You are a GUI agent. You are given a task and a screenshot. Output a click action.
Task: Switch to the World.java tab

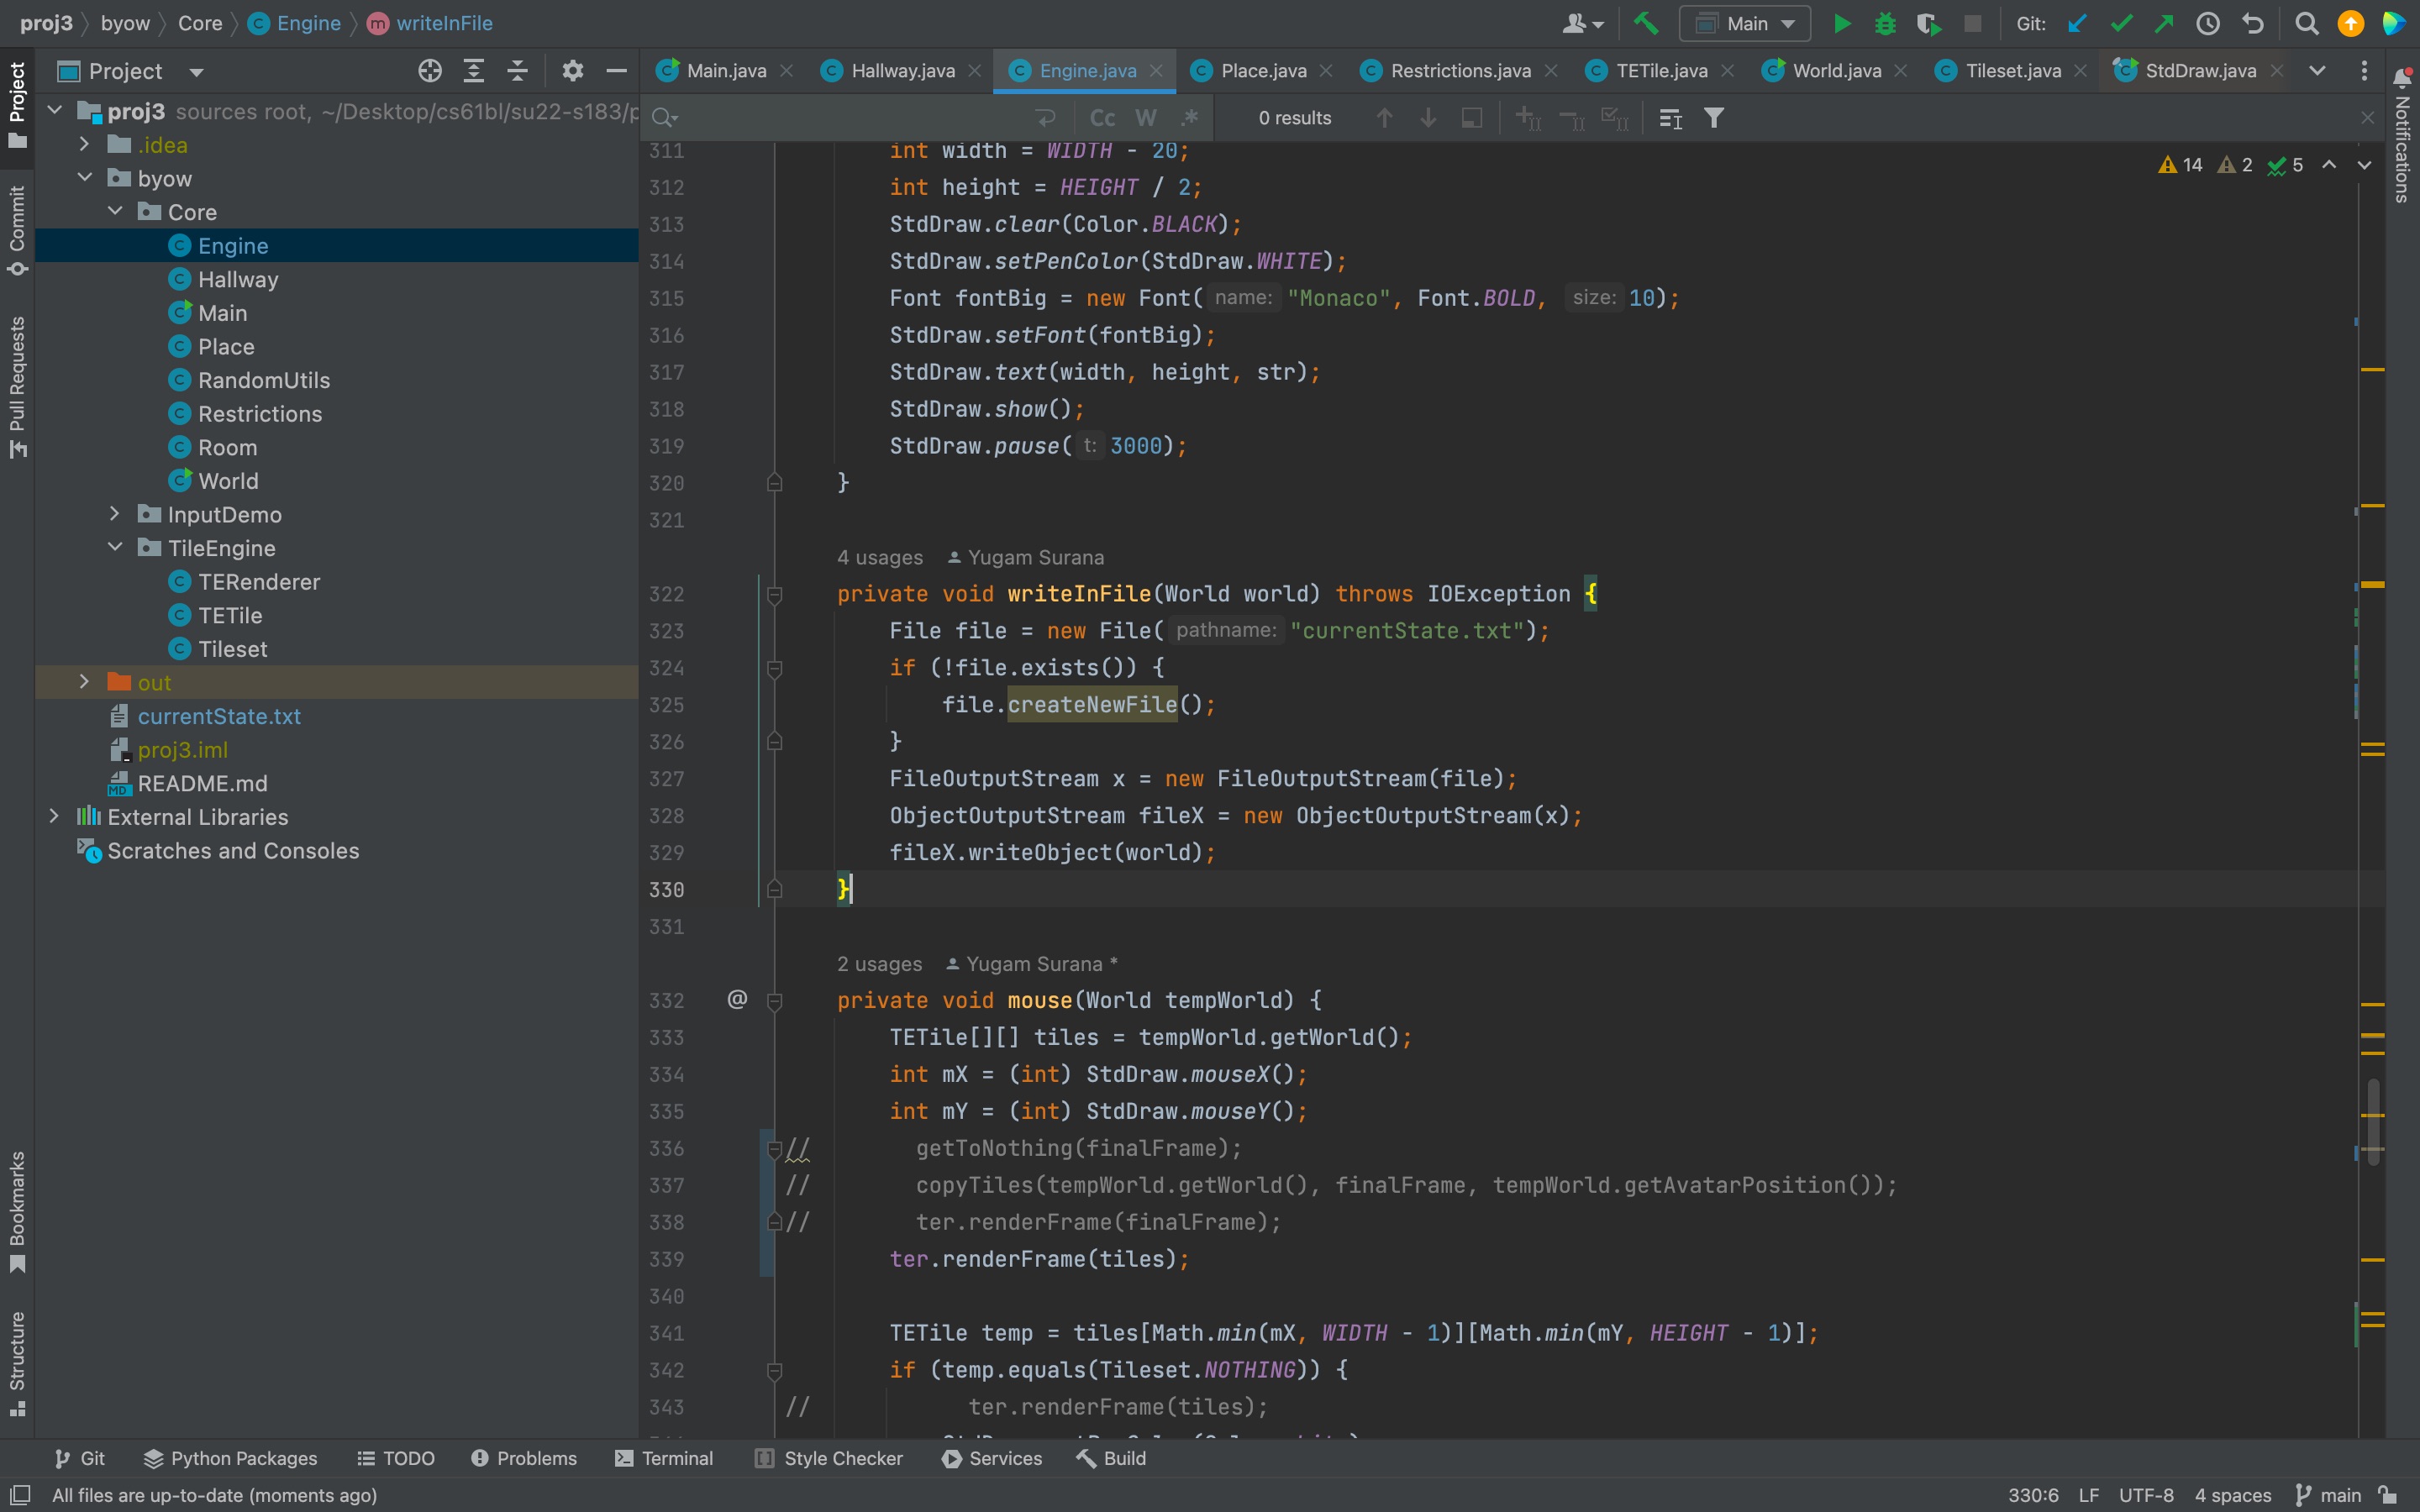(x=1836, y=71)
